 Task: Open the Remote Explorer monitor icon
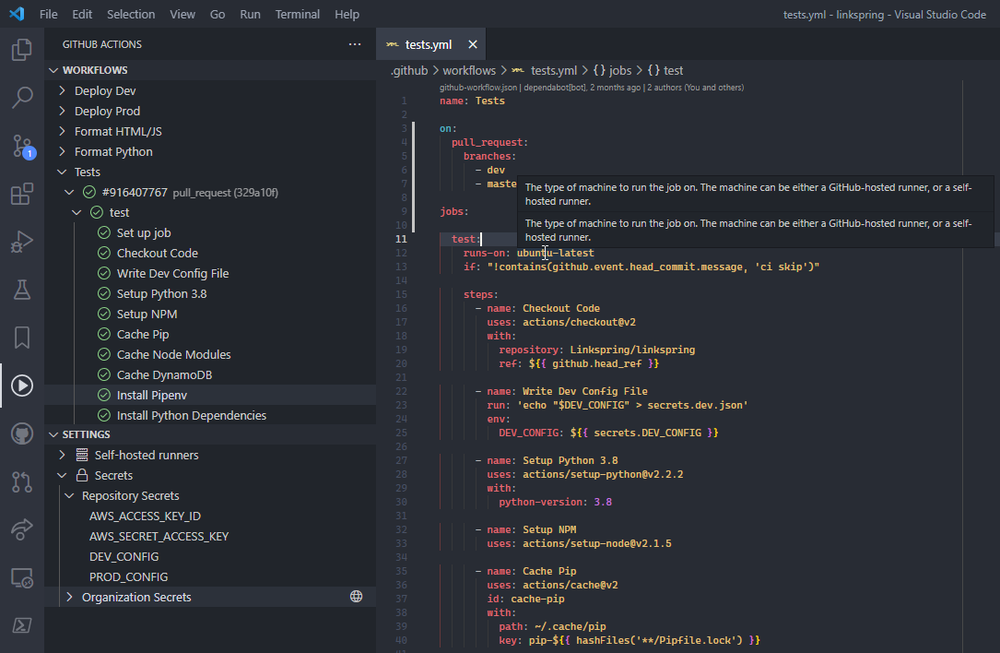(22, 578)
